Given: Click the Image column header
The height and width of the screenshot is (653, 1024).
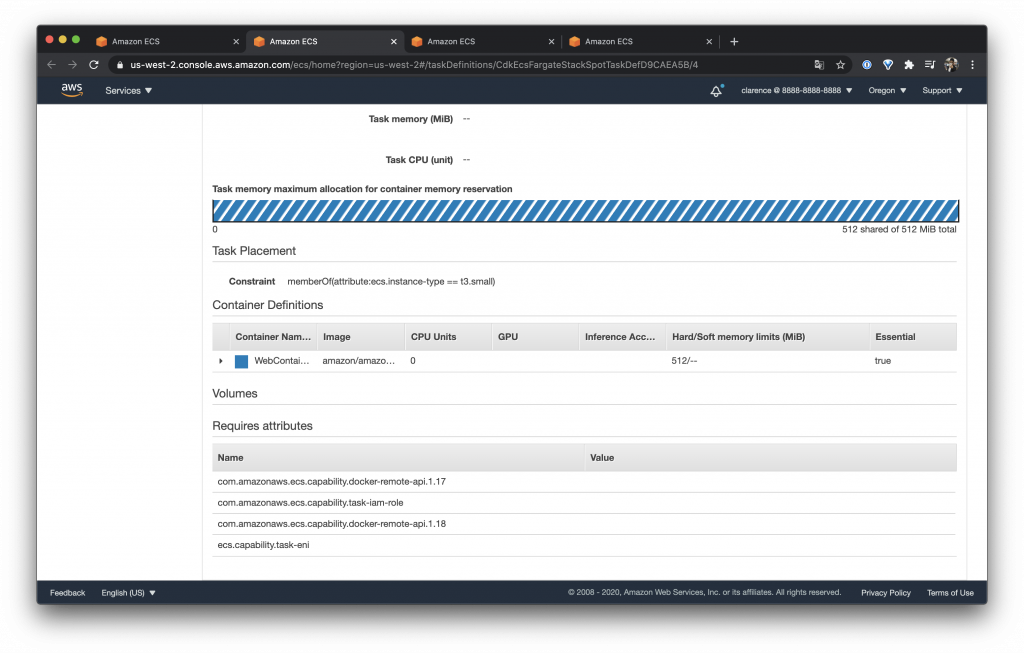Looking at the screenshot, I should click(360, 337).
